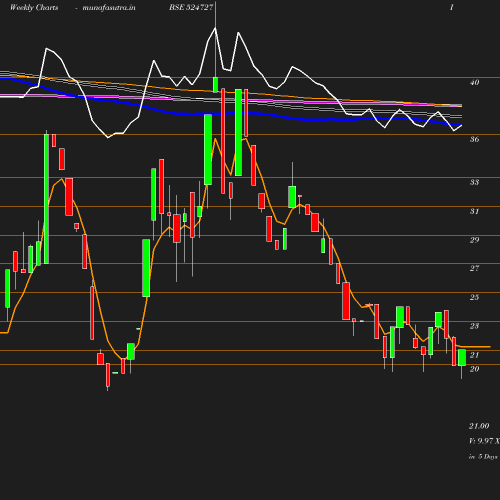Click the price axis label '29'

[x=474, y=240]
